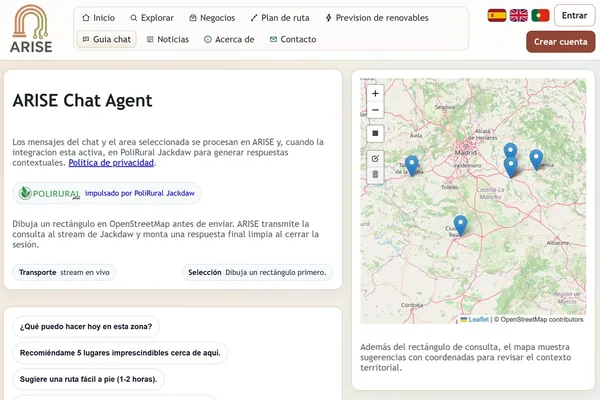Open the Negocios menu item
This screenshot has height=400, width=600.
click(x=212, y=18)
